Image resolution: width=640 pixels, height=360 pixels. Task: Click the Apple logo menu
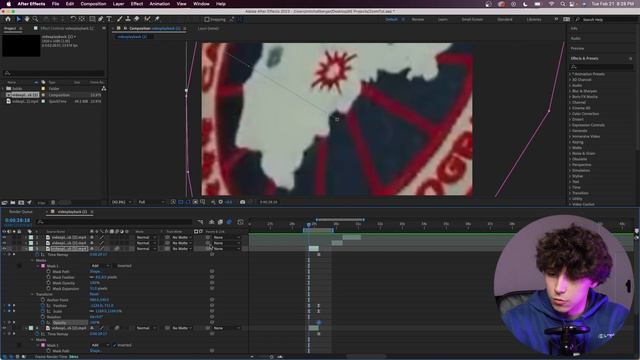tap(8, 4)
